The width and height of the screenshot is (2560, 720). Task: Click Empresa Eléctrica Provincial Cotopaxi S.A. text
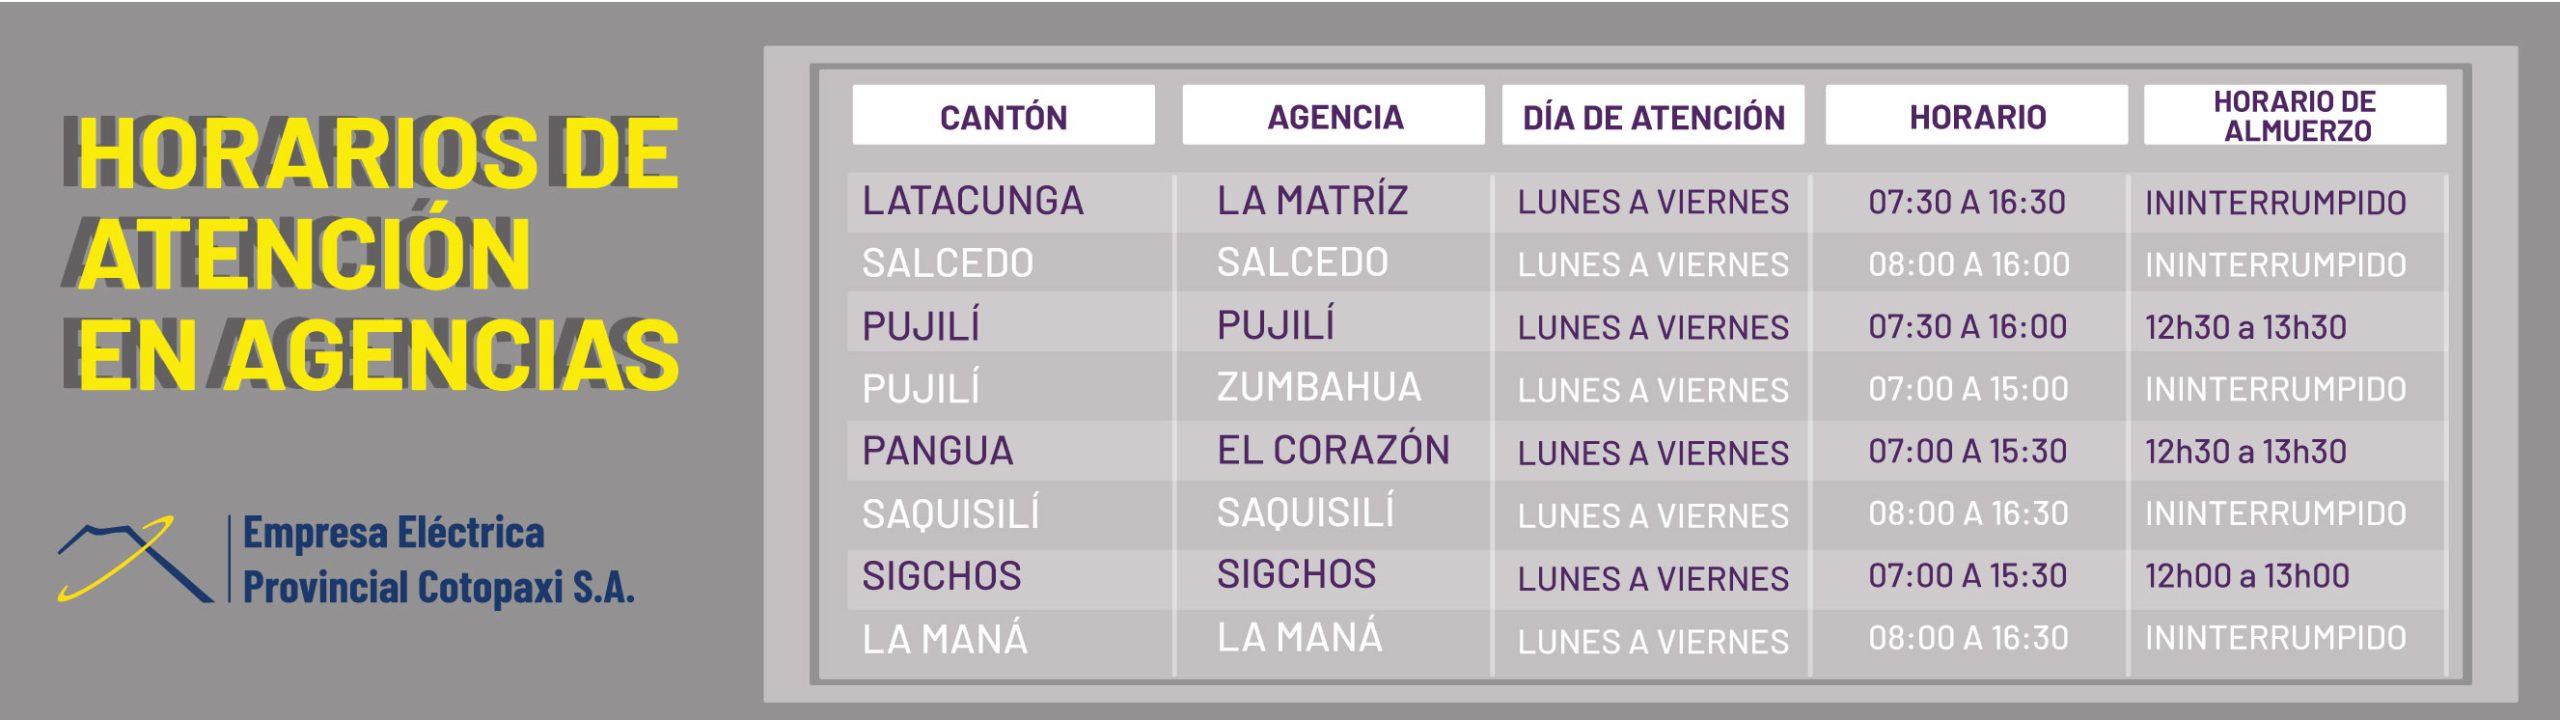coord(439,560)
